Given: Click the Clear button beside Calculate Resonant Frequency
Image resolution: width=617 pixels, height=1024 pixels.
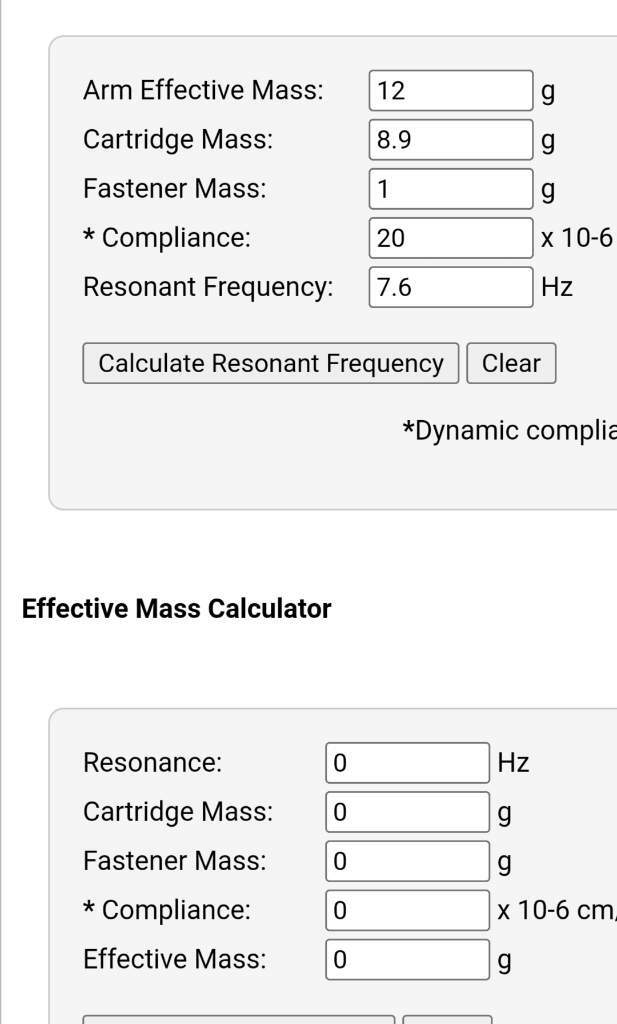Looking at the screenshot, I should [511, 363].
